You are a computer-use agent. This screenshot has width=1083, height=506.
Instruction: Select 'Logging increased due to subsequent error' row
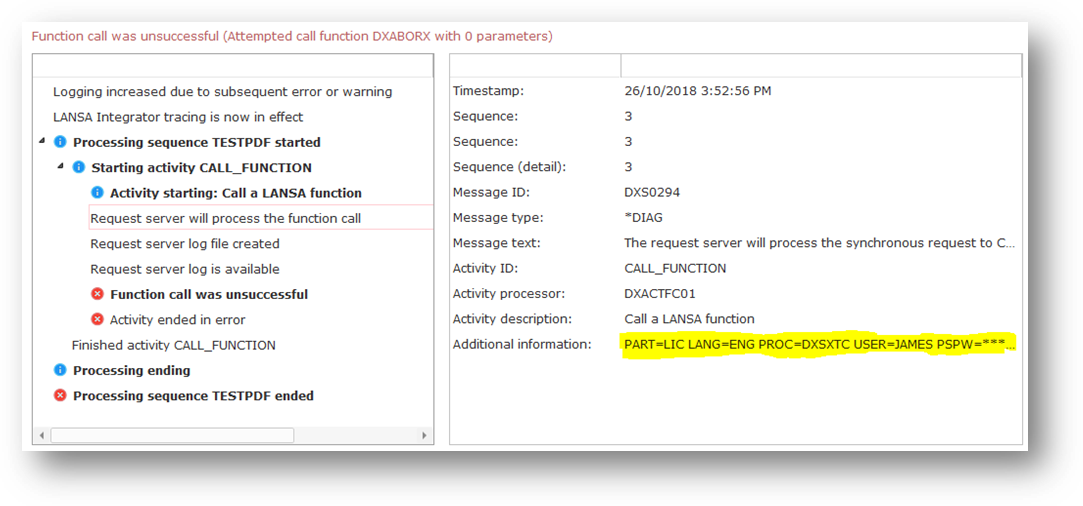[x=222, y=92]
